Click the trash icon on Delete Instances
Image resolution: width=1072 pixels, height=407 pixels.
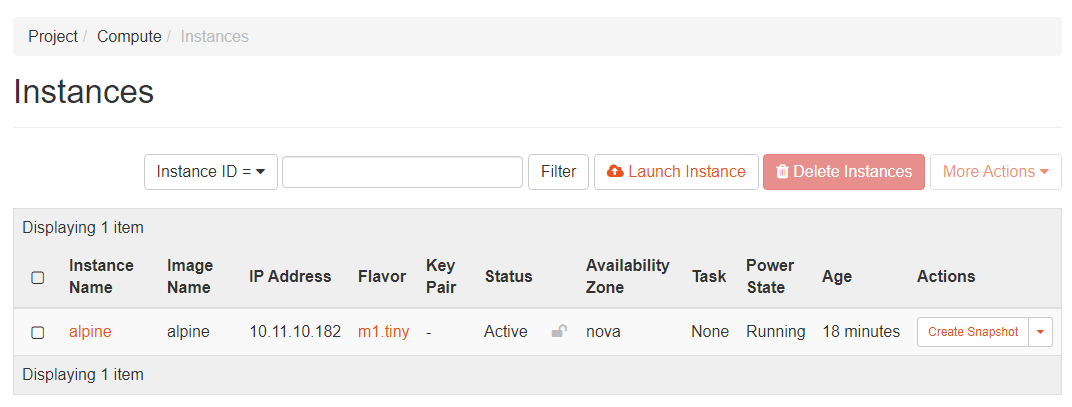point(782,172)
